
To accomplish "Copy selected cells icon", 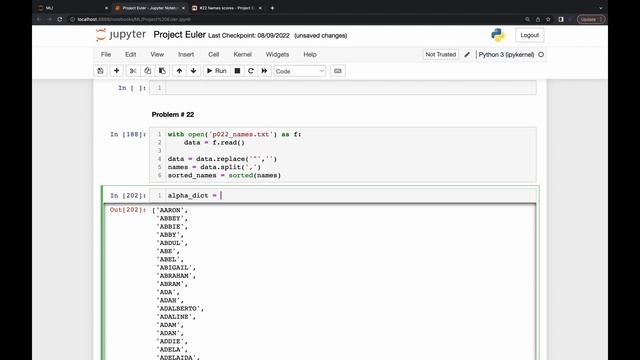I will coord(147,71).
